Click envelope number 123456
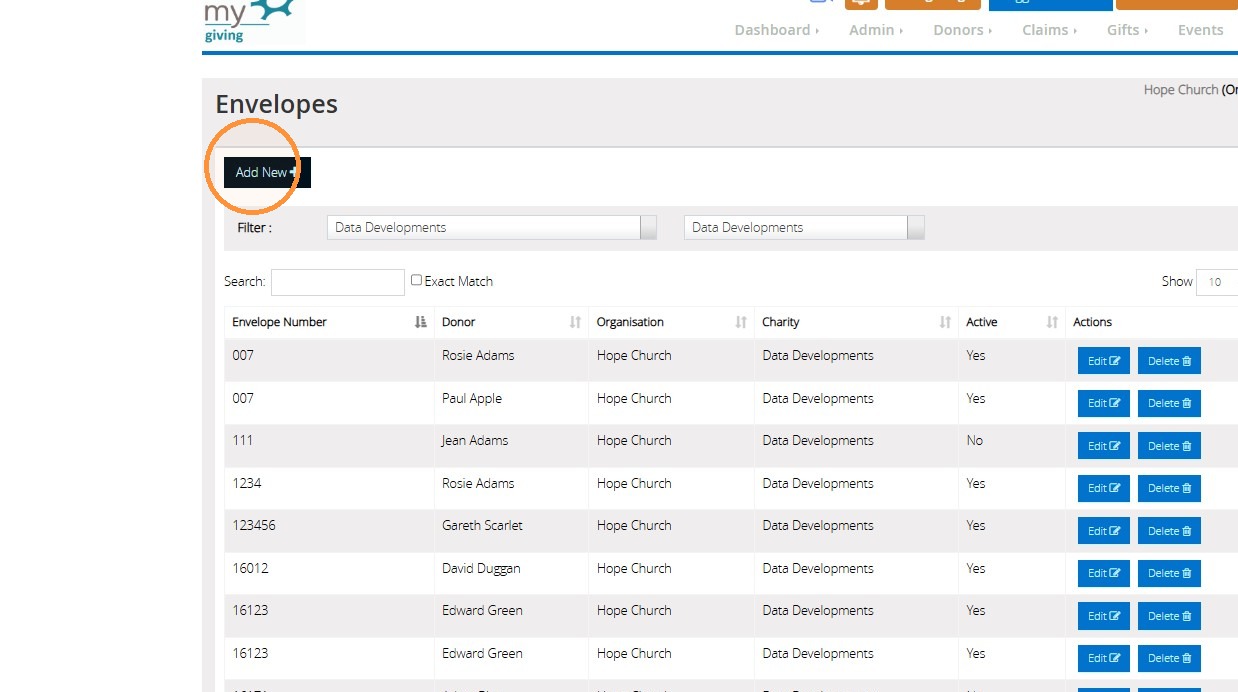Viewport: 1238px width, 692px height. [x=254, y=525]
